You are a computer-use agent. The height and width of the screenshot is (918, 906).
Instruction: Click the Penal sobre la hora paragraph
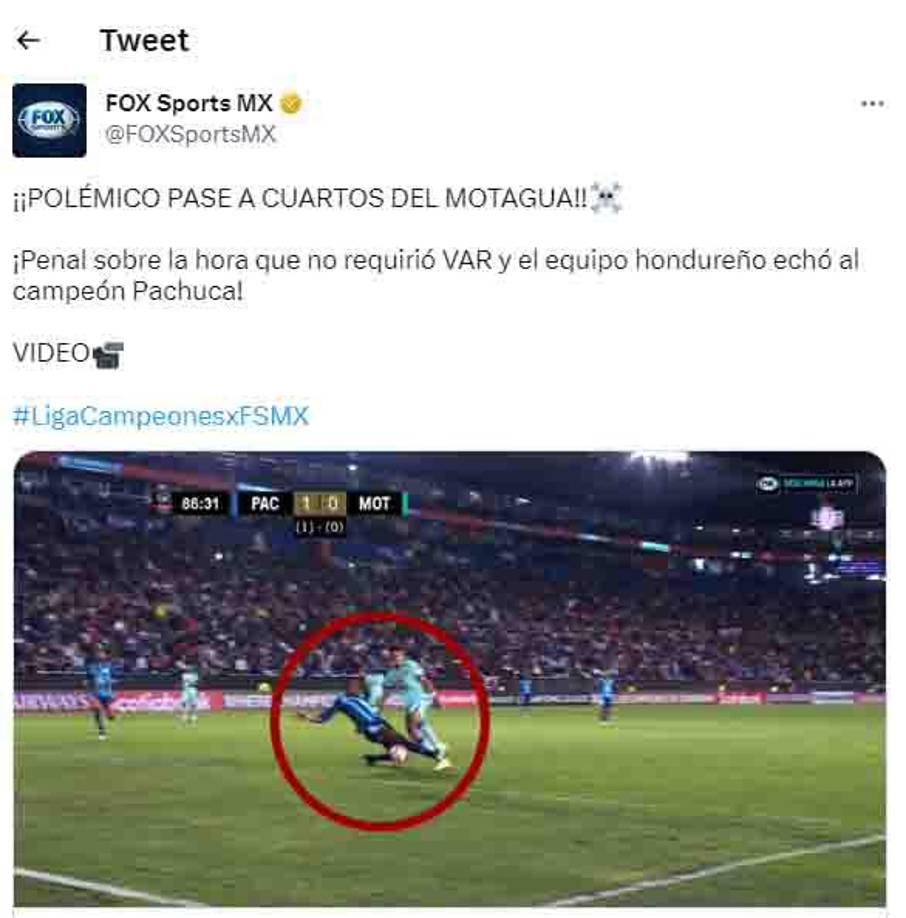435,275
